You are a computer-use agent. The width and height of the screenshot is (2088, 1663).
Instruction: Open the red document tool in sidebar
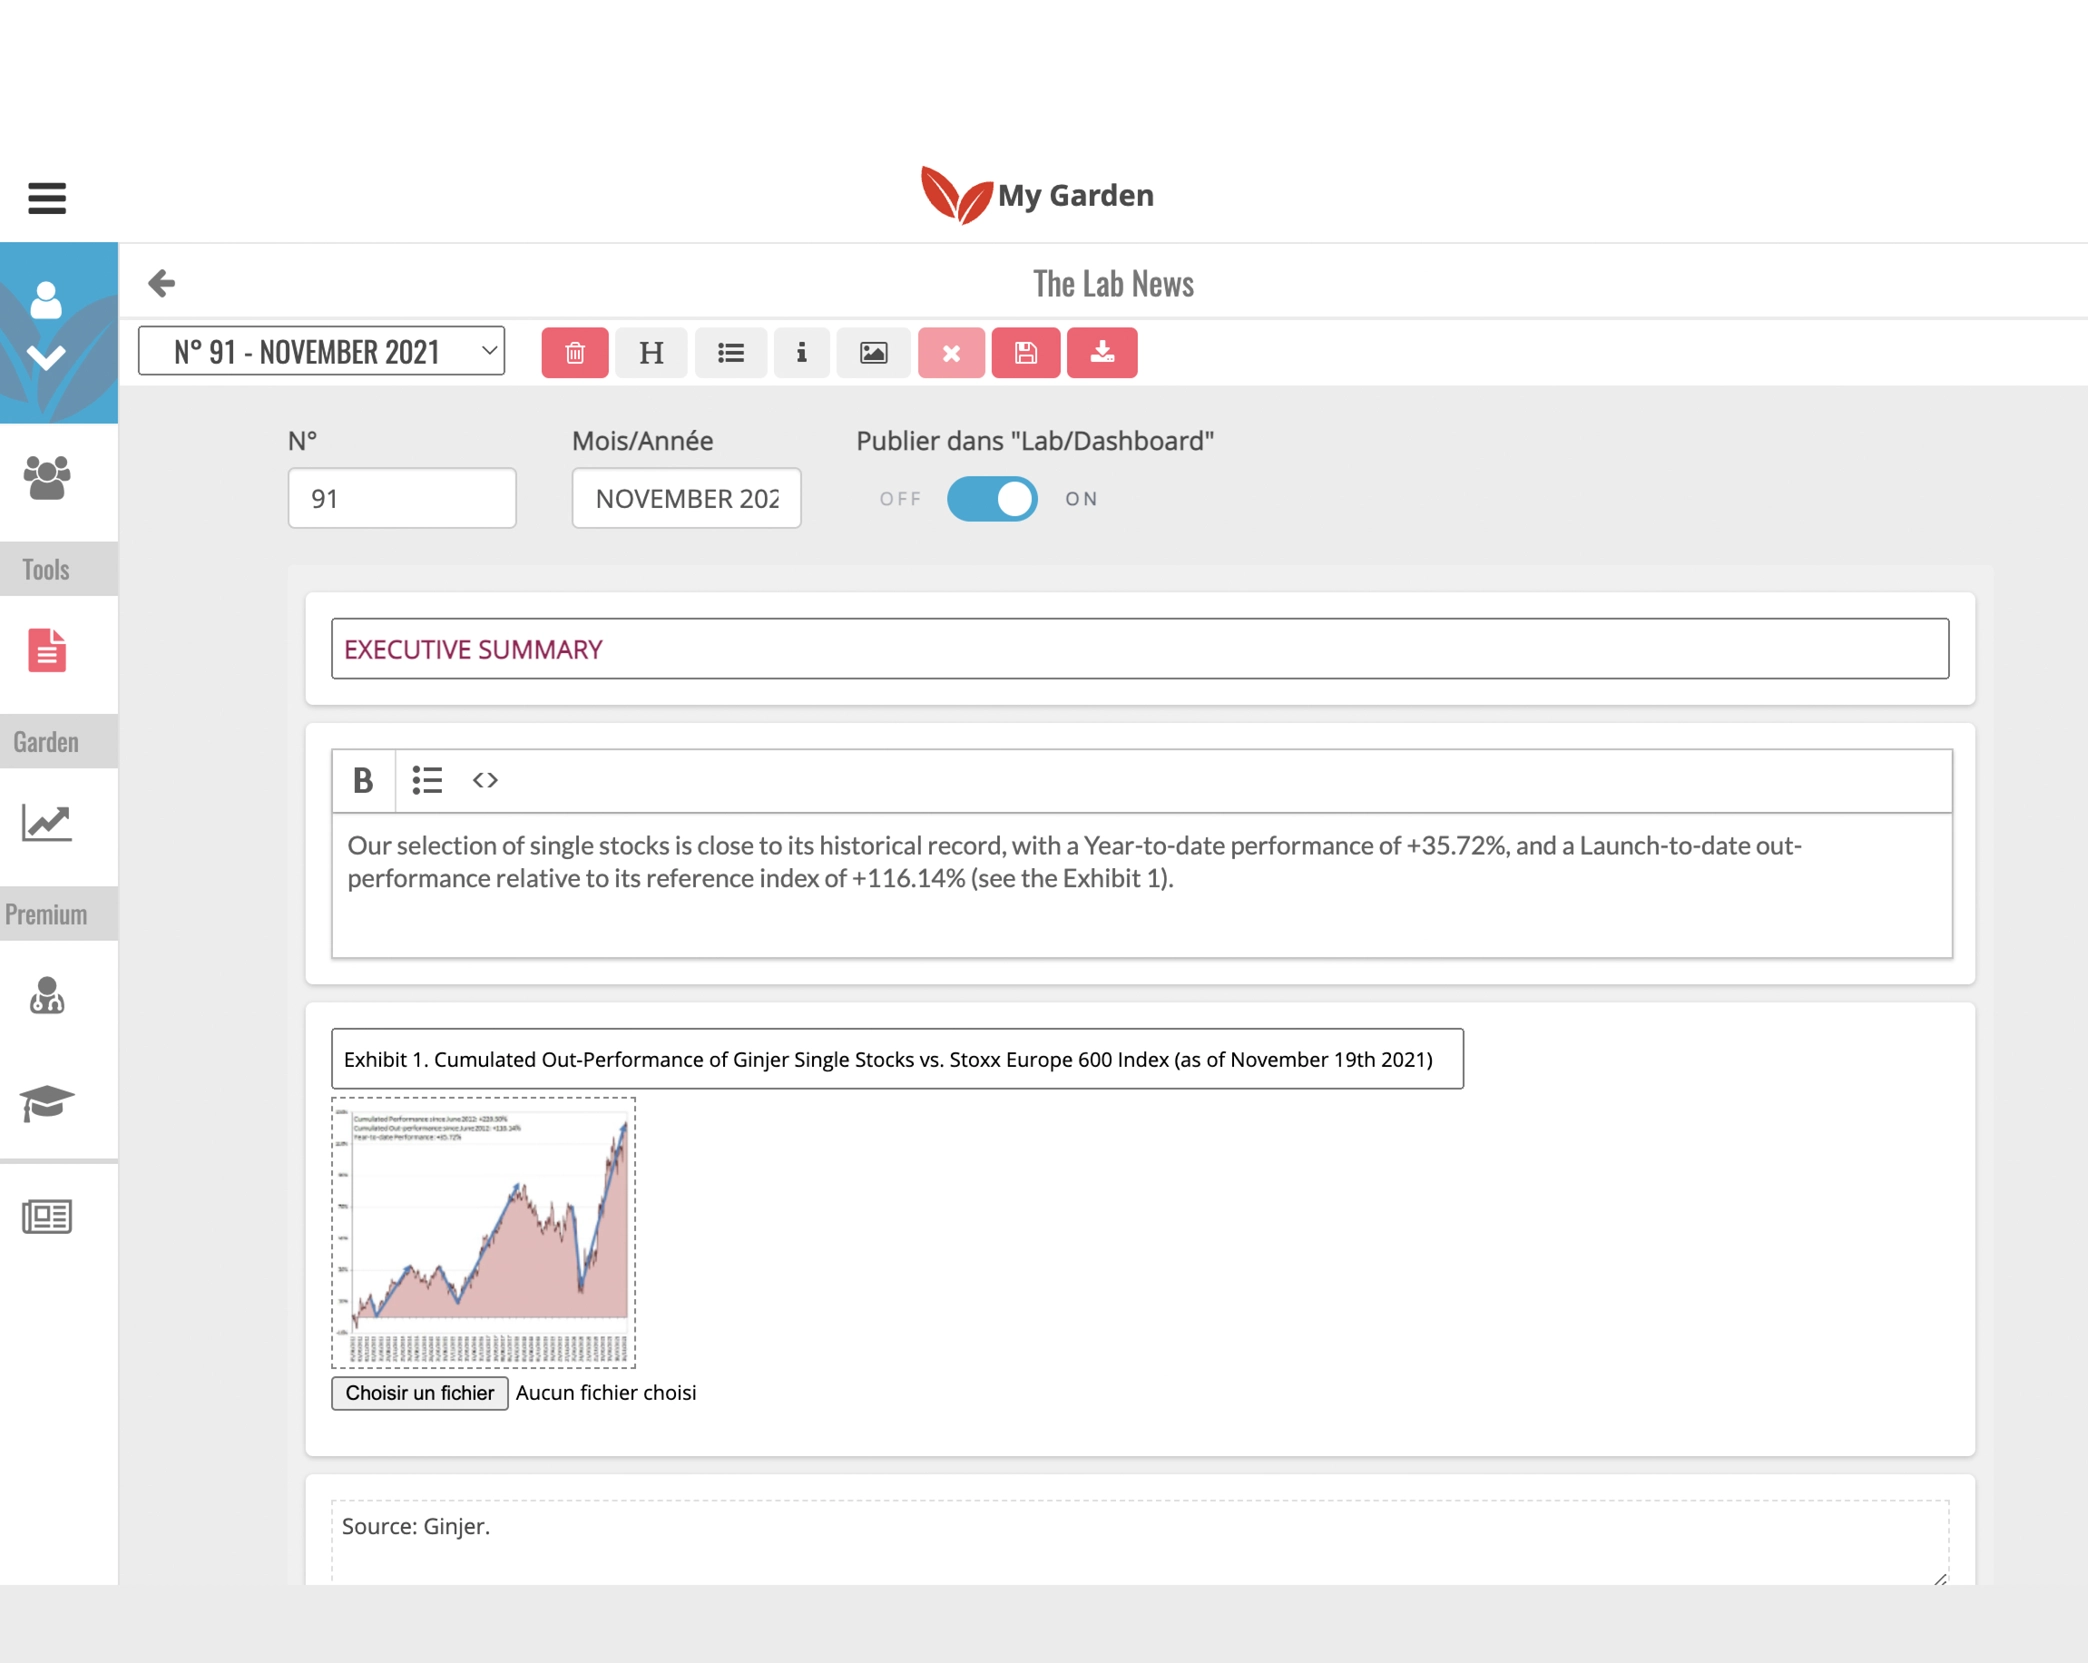click(x=47, y=651)
